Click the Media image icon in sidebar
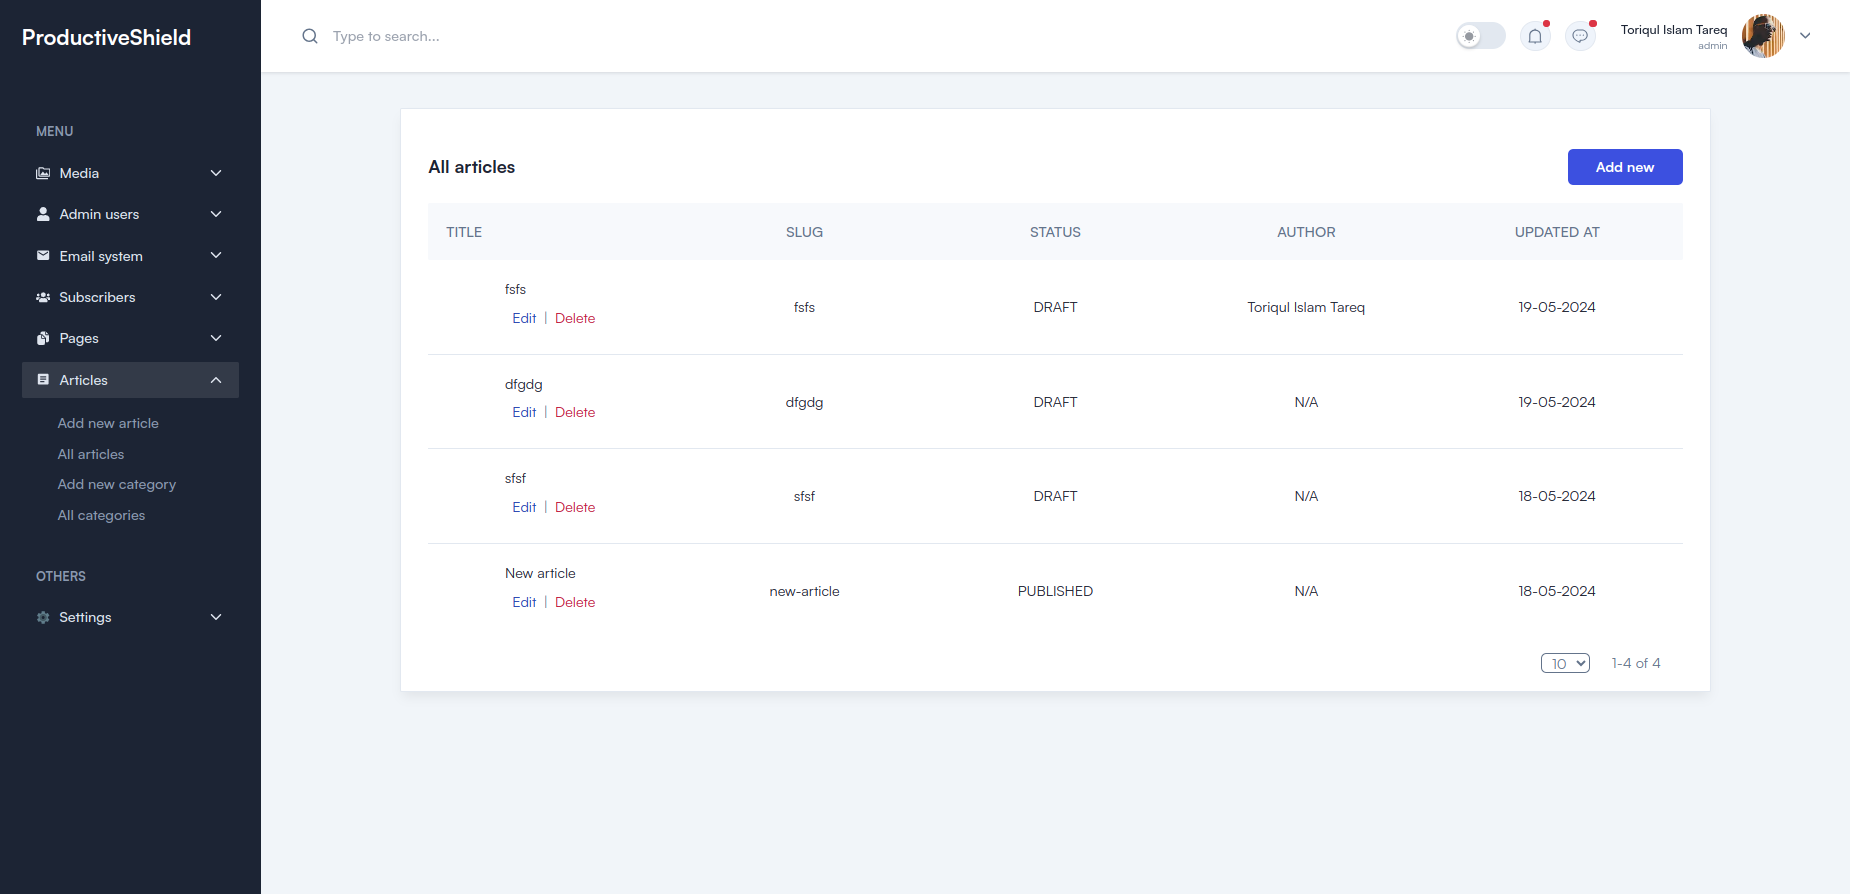This screenshot has width=1850, height=894. tap(43, 174)
